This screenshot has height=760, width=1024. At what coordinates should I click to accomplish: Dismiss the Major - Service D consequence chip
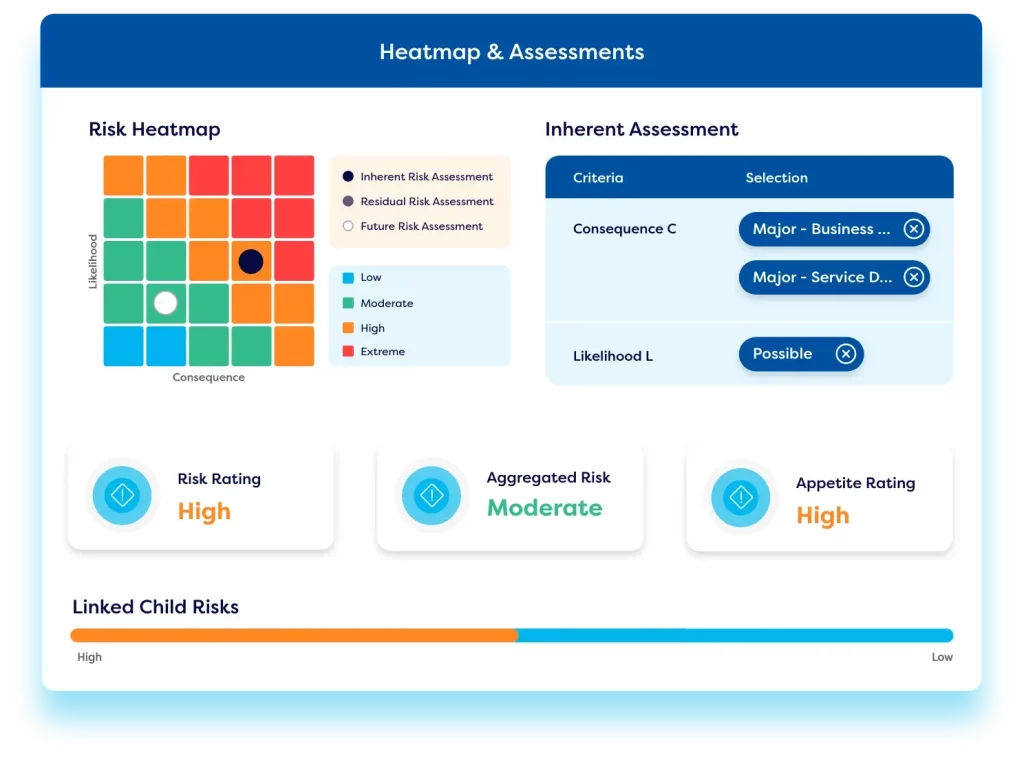tap(914, 277)
